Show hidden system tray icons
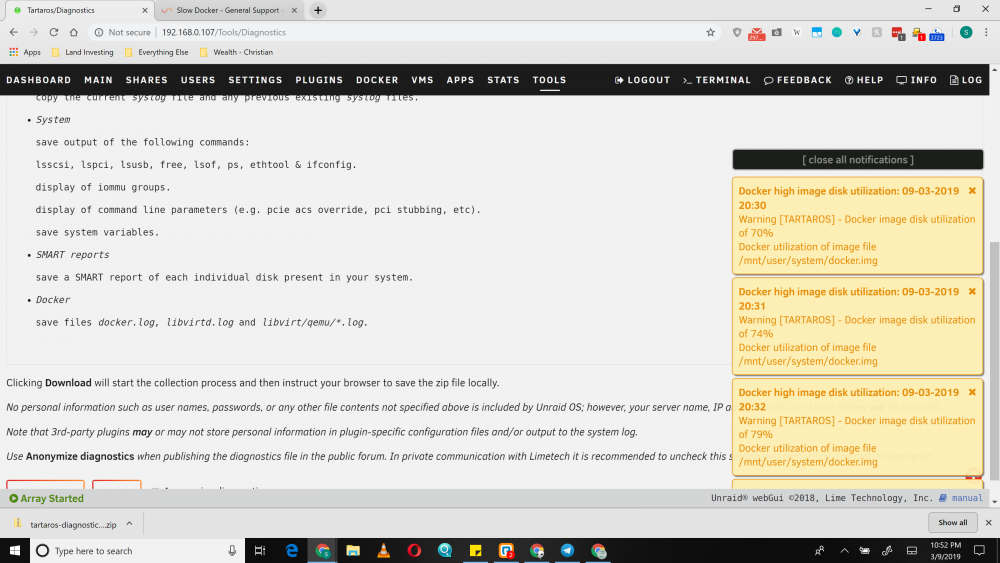Screen dimensions: 1000x563 (844, 550)
